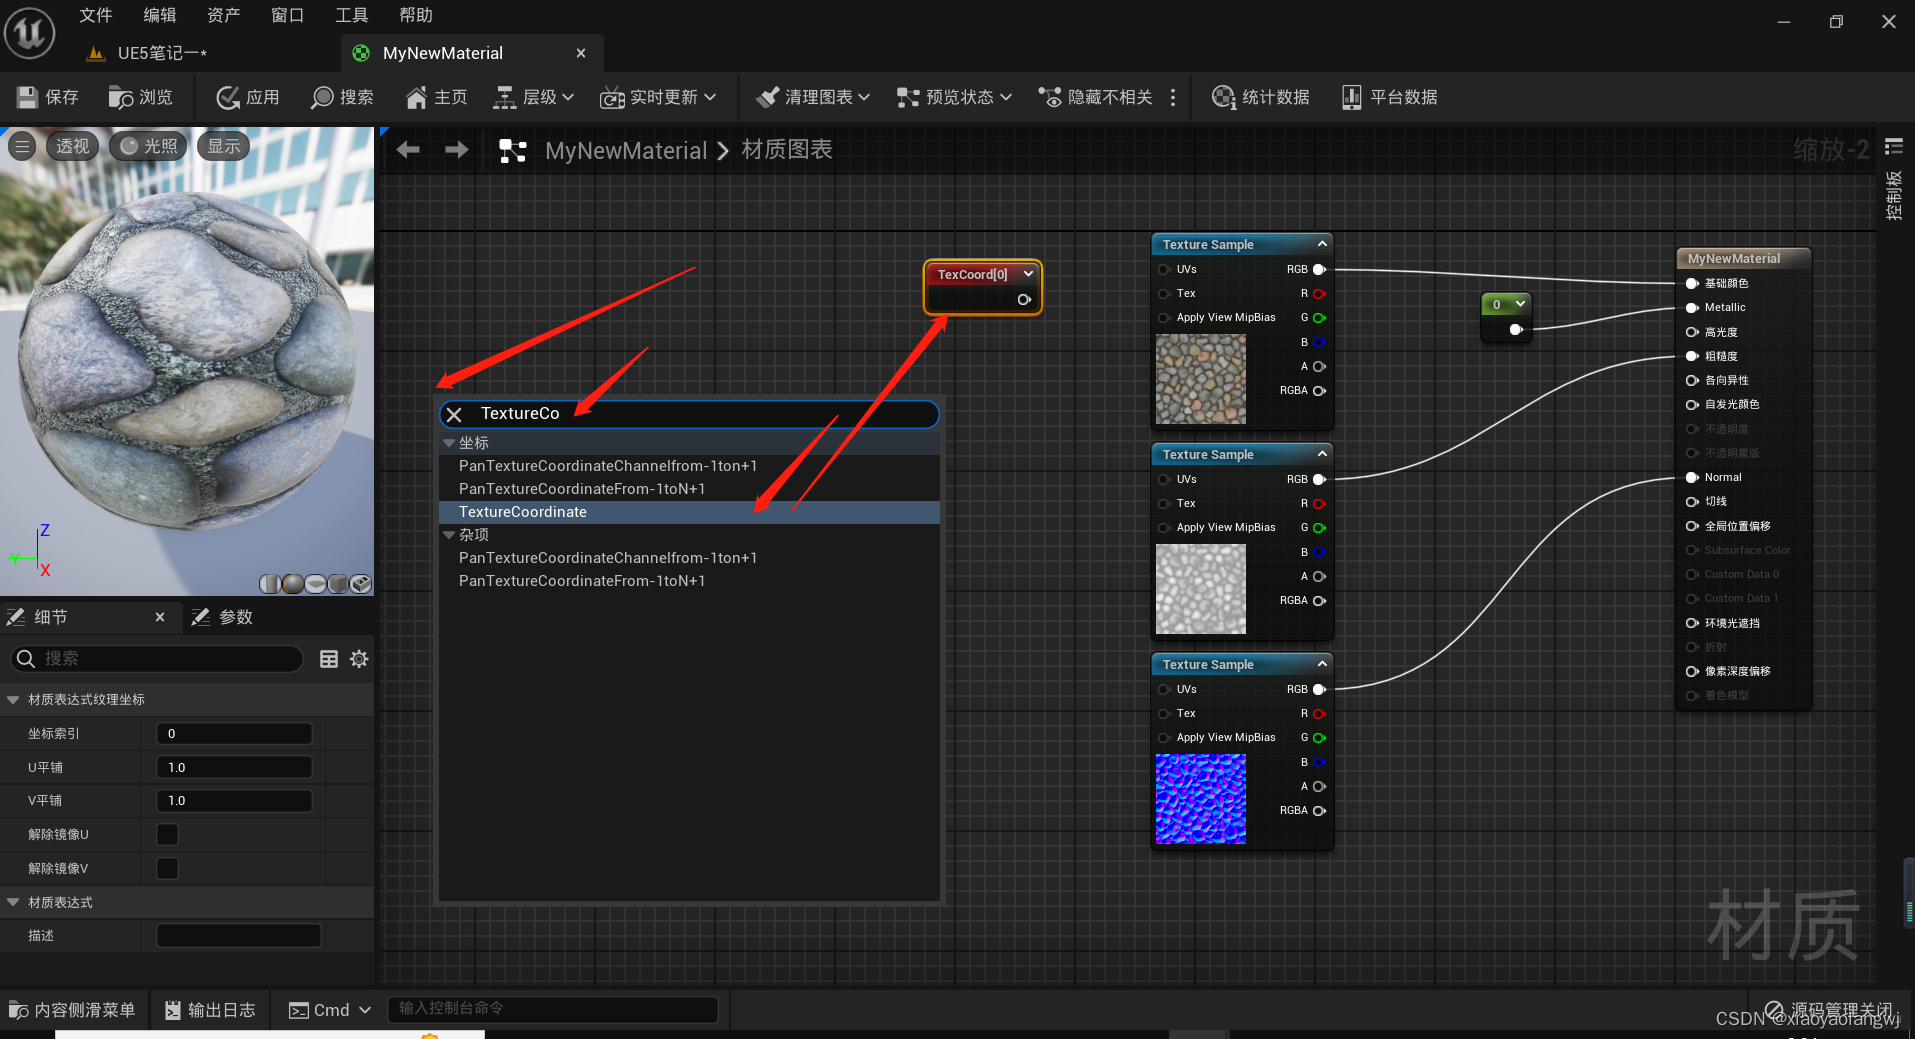The width and height of the screenshot is (1915, 1039).
Task: Toggle 隐藏不相关 hide unrelated nodes
Action: coord(1096,97)
